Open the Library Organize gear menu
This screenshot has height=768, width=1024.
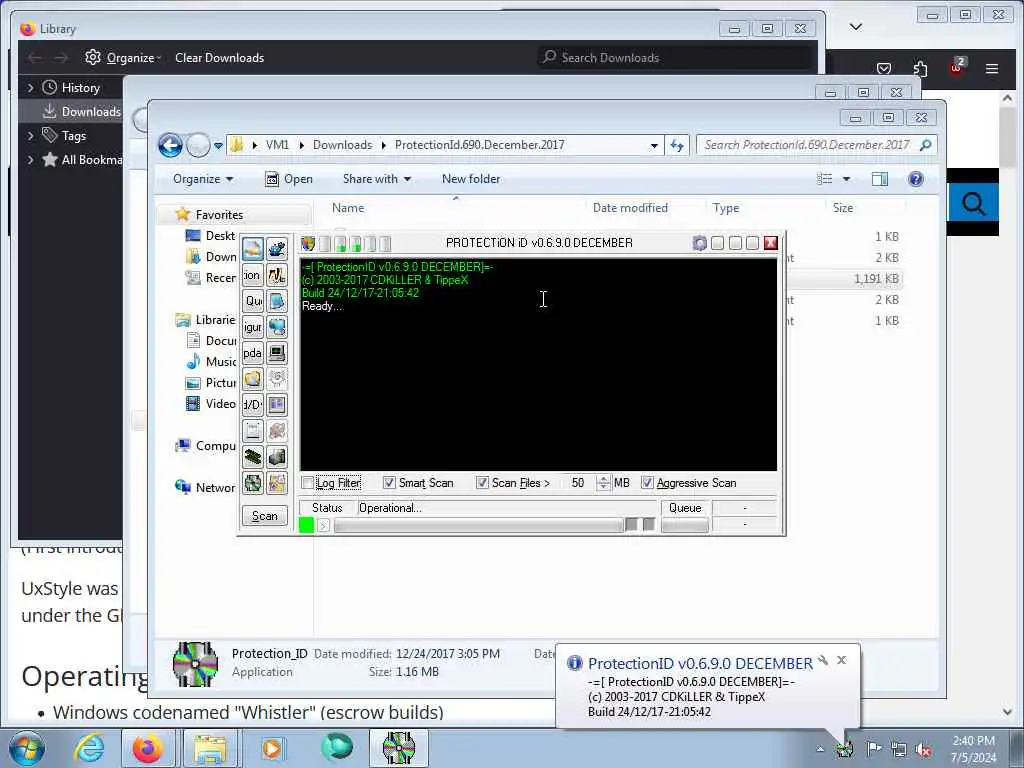click(x=123, y=57)
